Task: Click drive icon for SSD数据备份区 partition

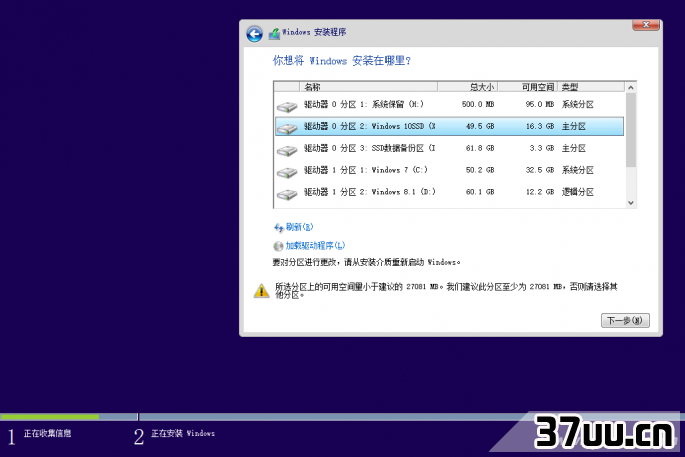Action: click(287, 150)
